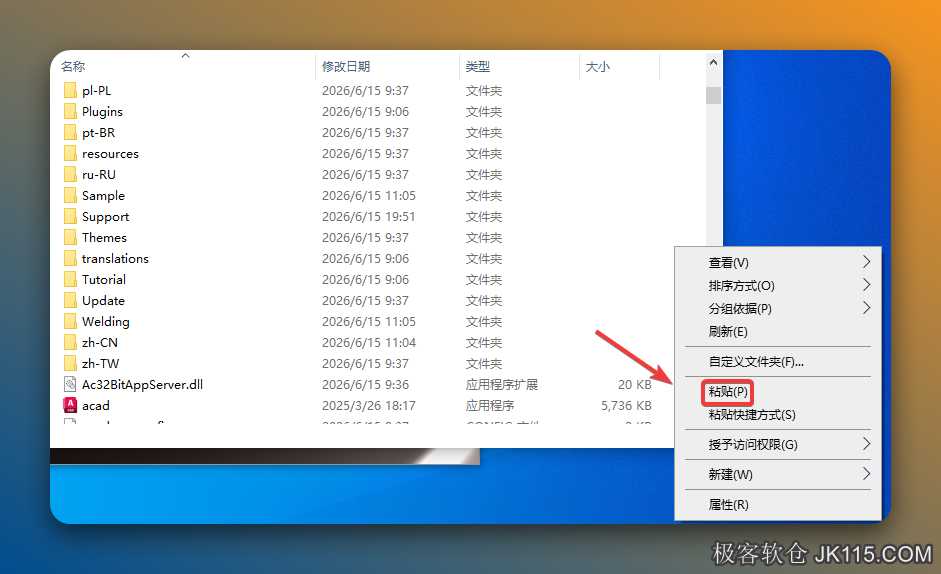941x574 pixels.
Task: Click the translations folder name
Action: pyautogui.click(x=115, y=259)
